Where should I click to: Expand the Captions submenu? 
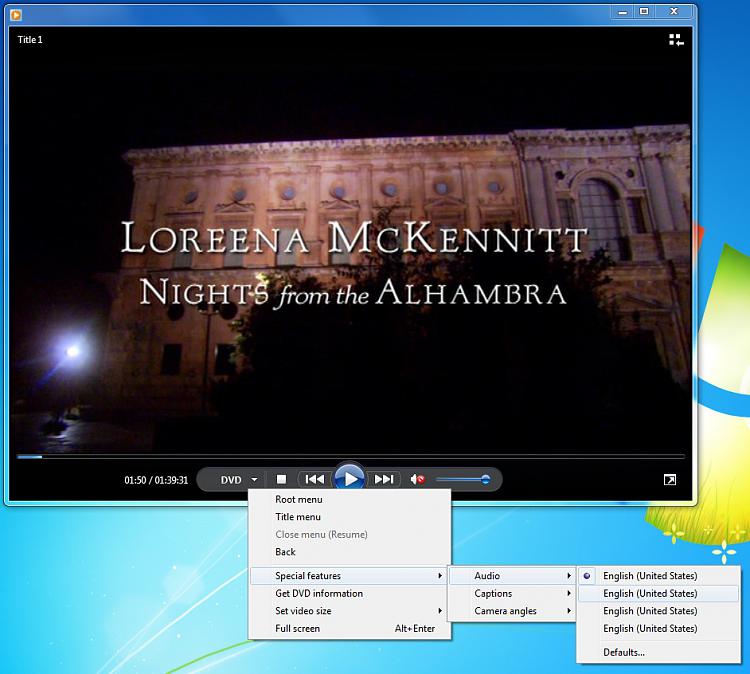(512, 593)
